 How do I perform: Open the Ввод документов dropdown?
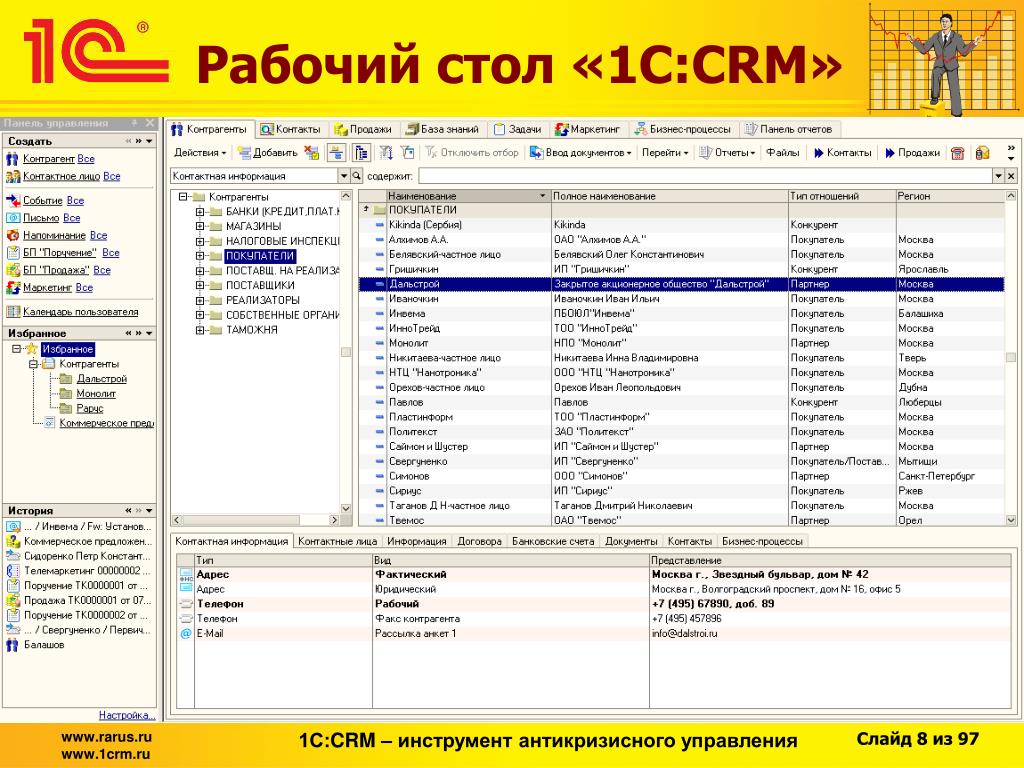tap(581, 153)
